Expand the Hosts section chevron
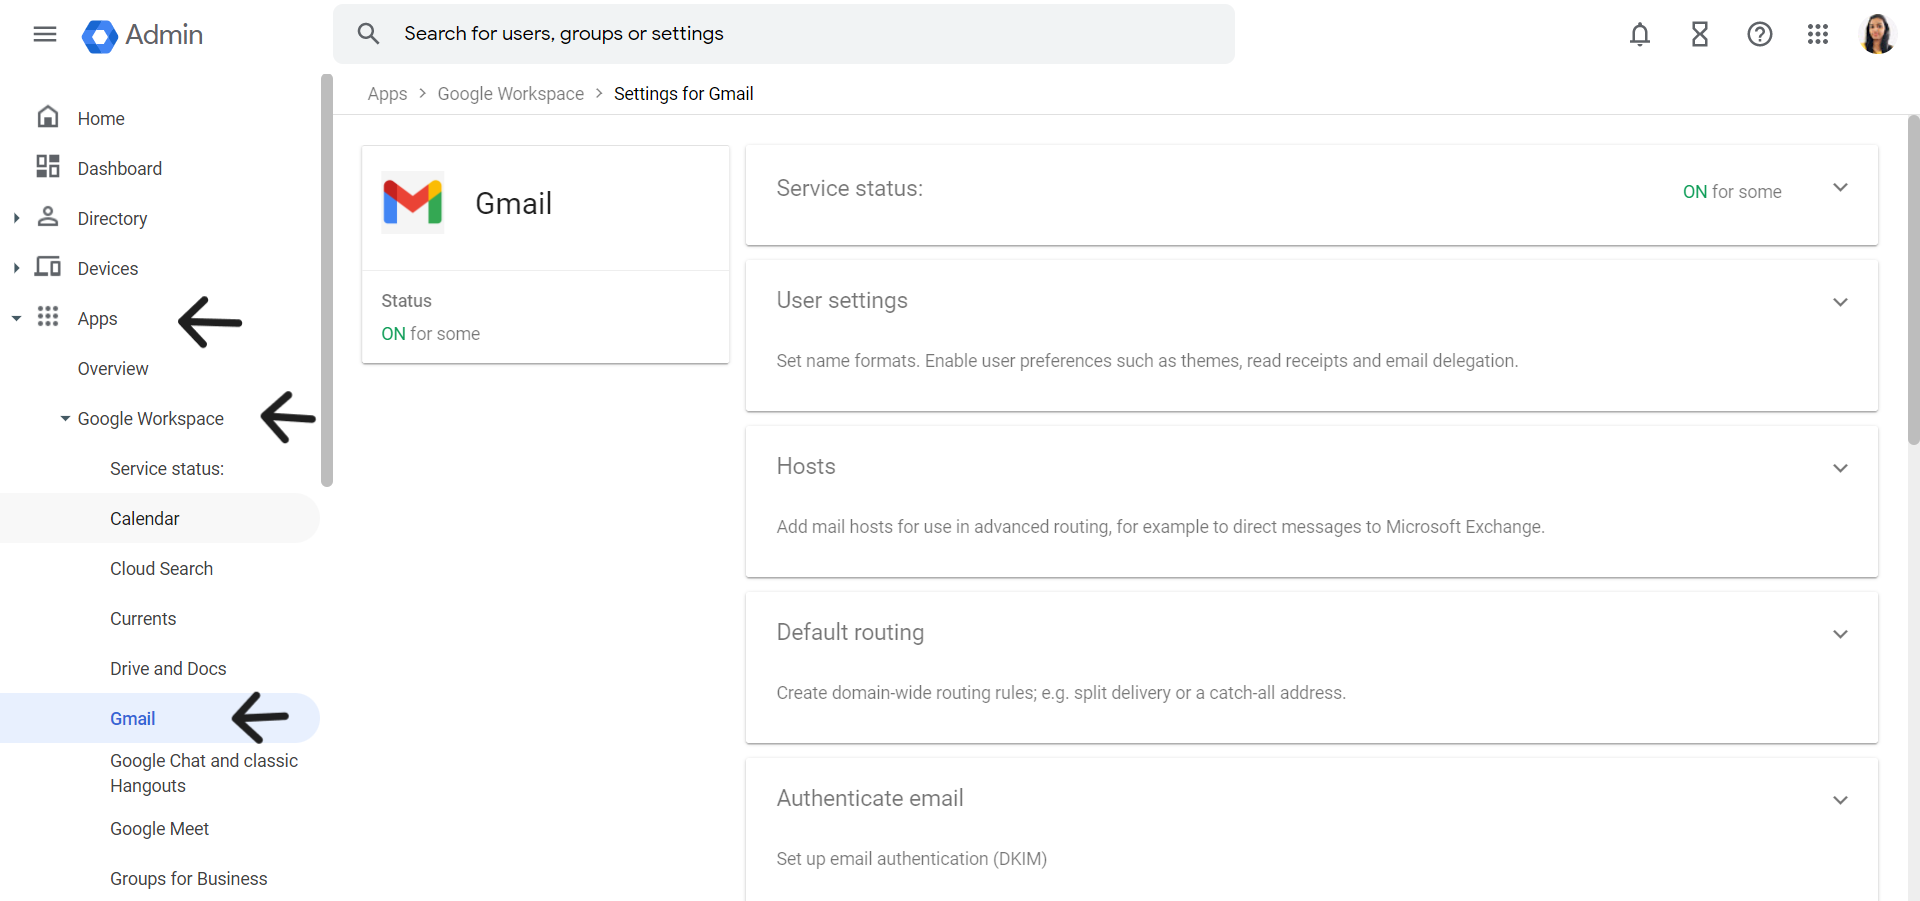The image size is (1920, 901). pos(1840,468)
